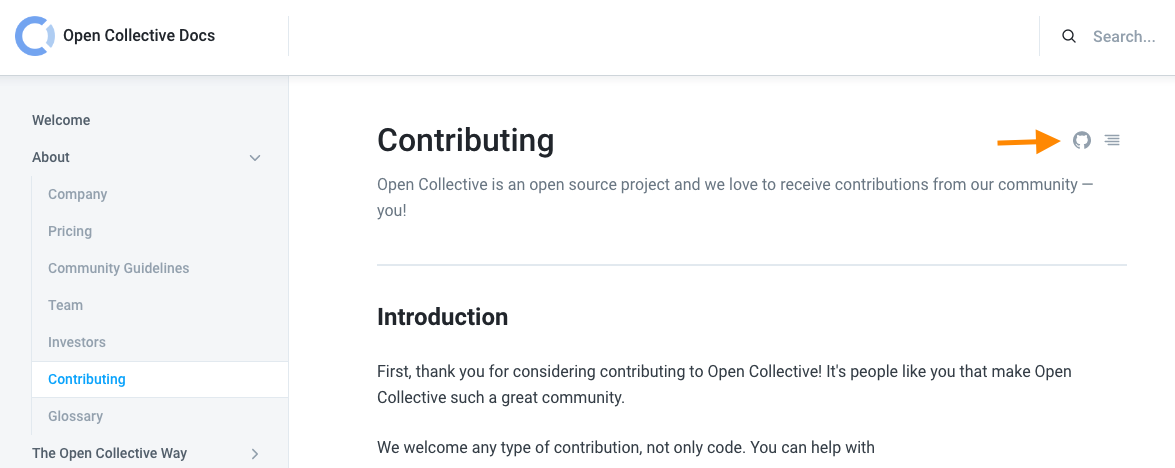Click the Introduction heading
This screenshot has height=468, width=1175.
click(x=442, y=317)
